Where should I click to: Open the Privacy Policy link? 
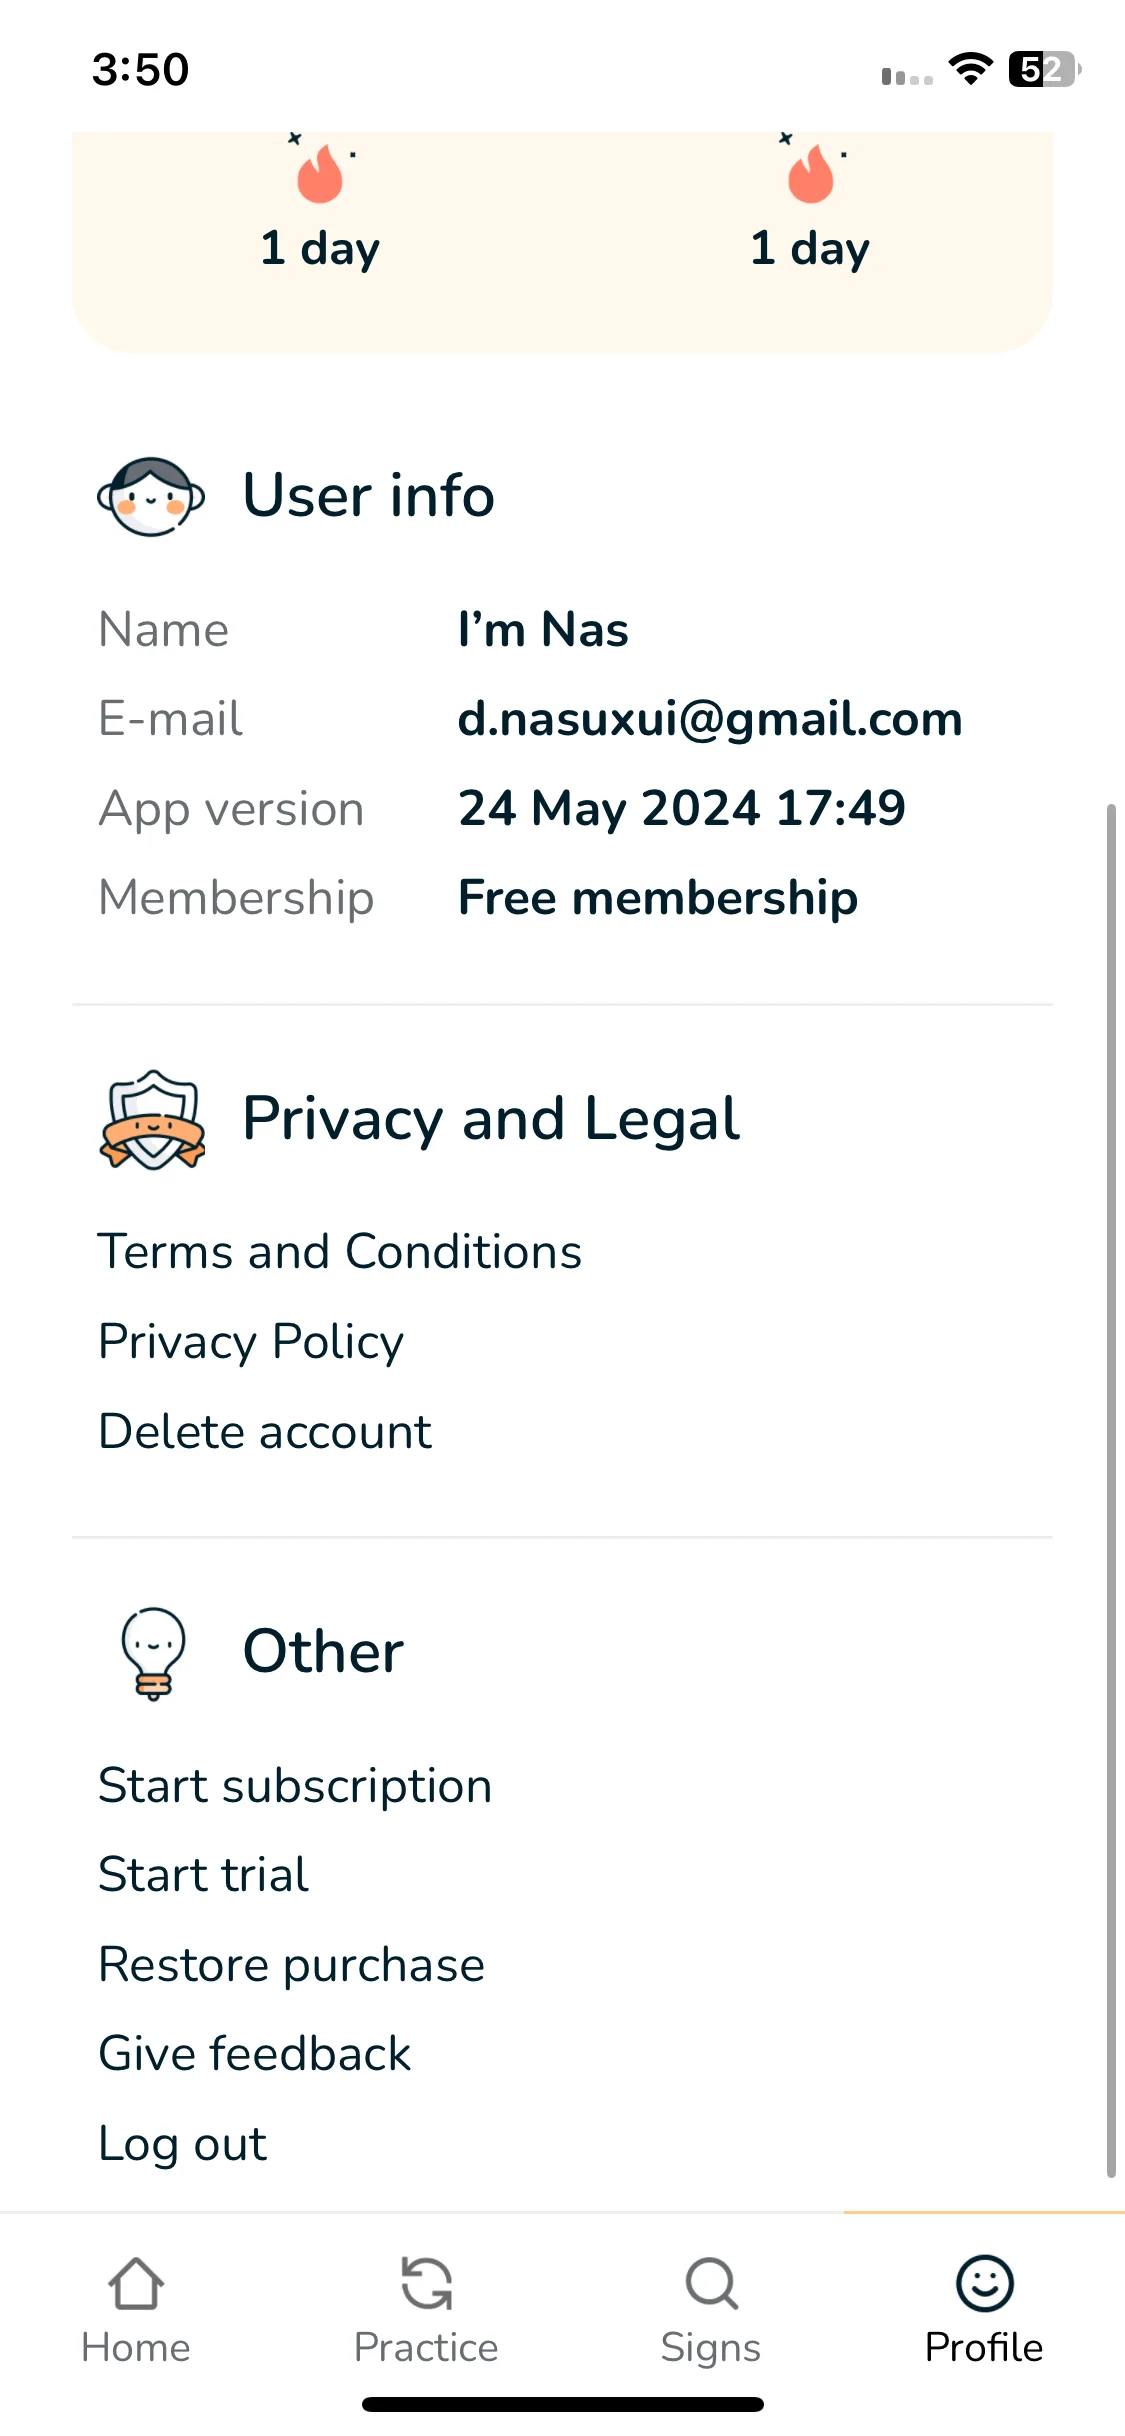(x=251, y=1341)
